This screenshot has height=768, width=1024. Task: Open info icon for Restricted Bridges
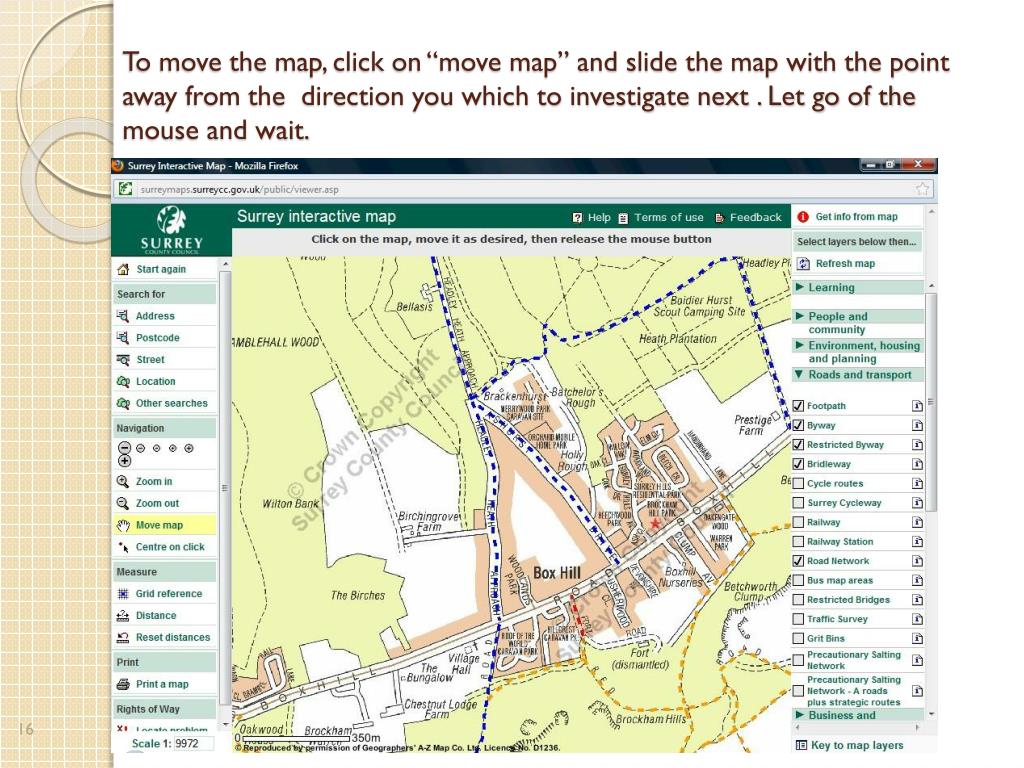(x=918, y=600)
